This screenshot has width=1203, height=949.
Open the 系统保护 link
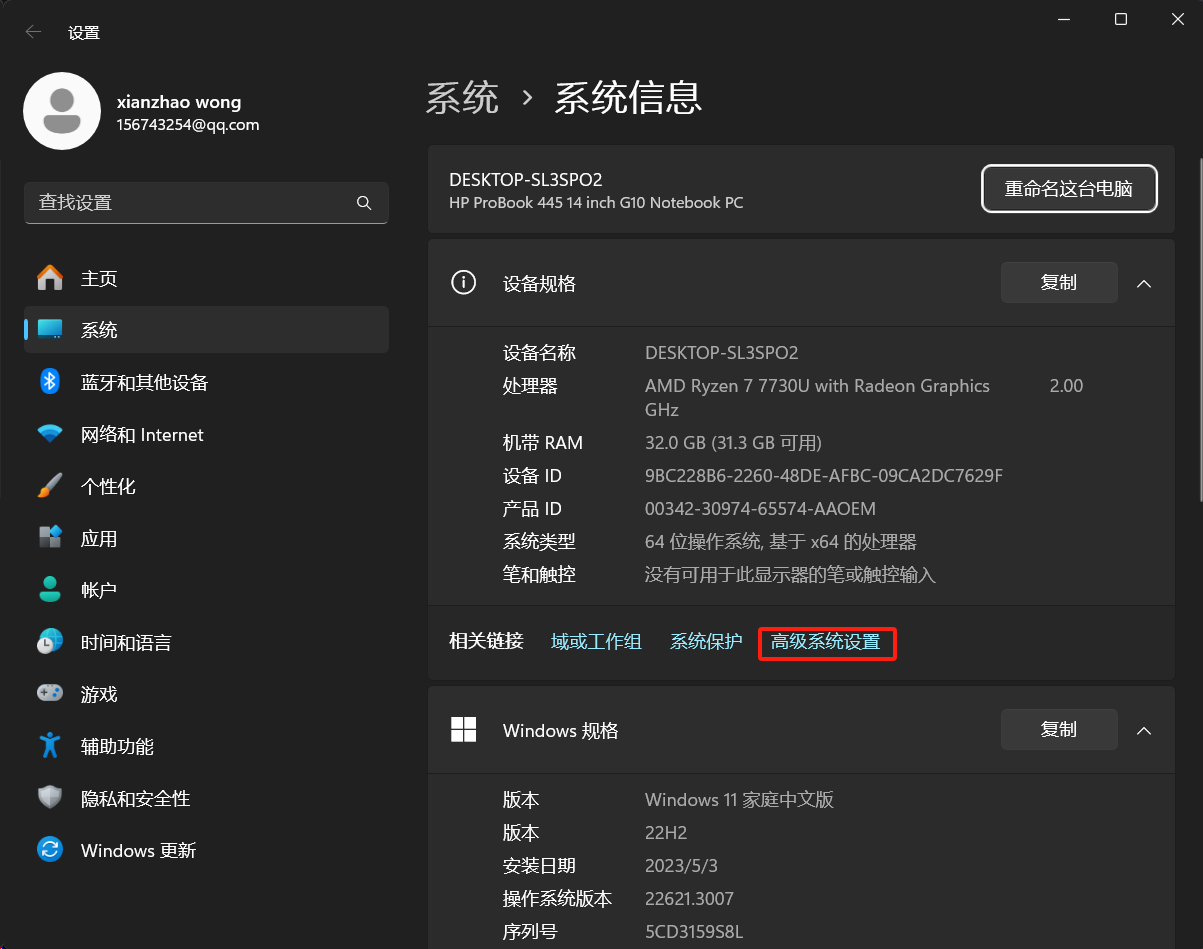coord(706,642)
